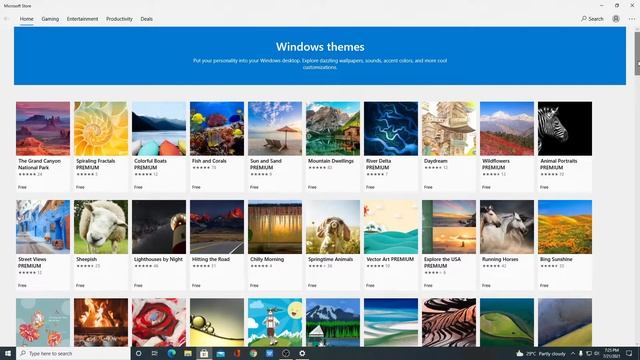This screenshot has width=640, height=360.
Task: Go back with the Store back arrow
Action: pos(6,19)
